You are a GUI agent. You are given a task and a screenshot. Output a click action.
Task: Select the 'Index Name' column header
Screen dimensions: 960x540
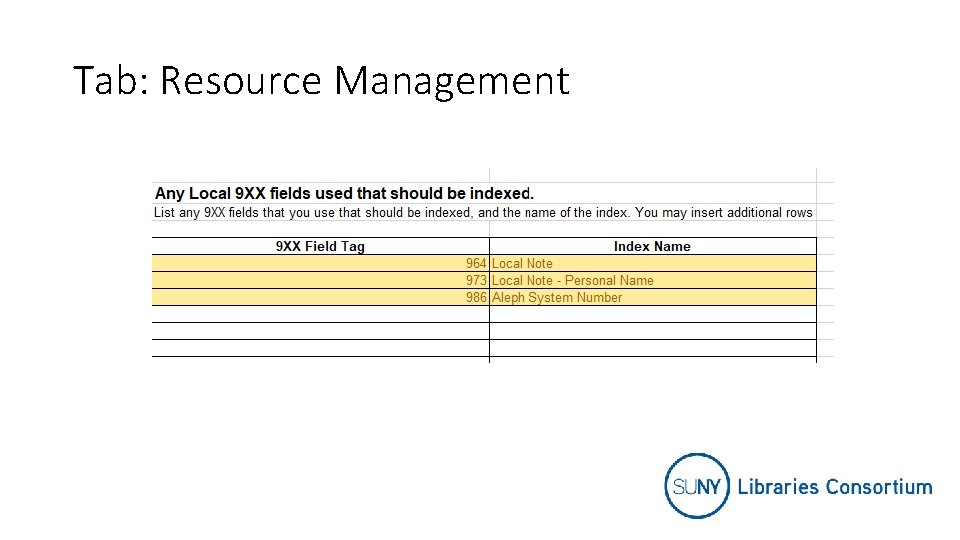coord(653,246)
